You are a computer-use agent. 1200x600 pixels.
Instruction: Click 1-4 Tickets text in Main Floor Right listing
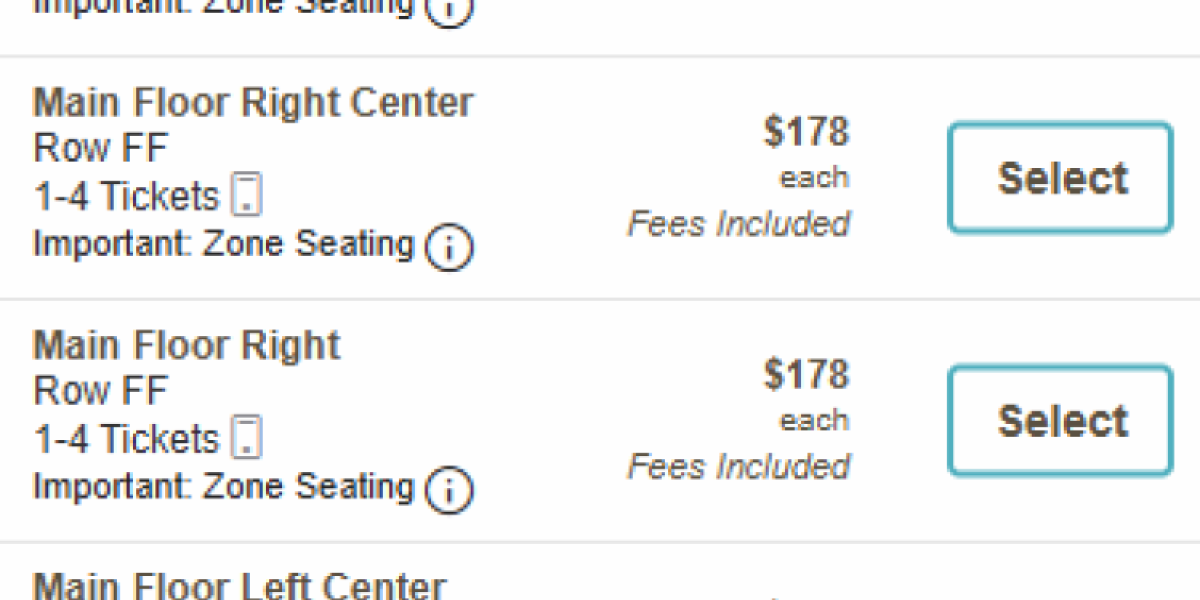(x=126, y=439)
